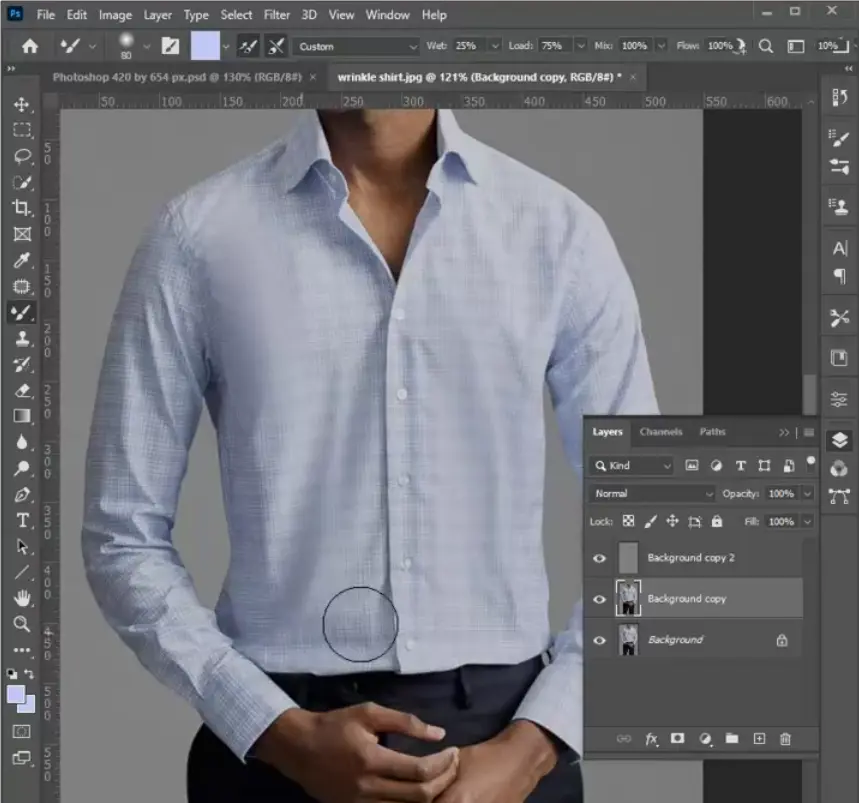Viewport: 859px width, 803px height.
Task: Open the Opacity dropdown arrow
Action: tap(808, 494)
